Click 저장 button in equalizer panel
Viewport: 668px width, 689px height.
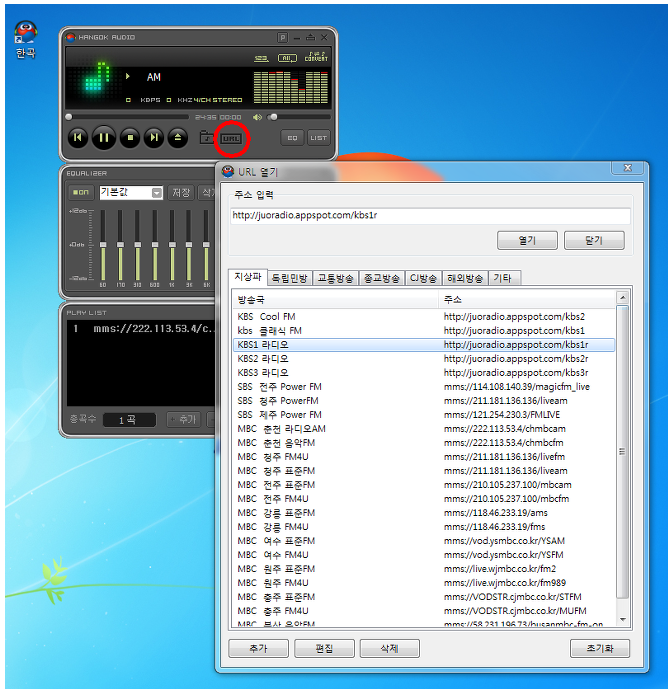(x=181, y=192)
